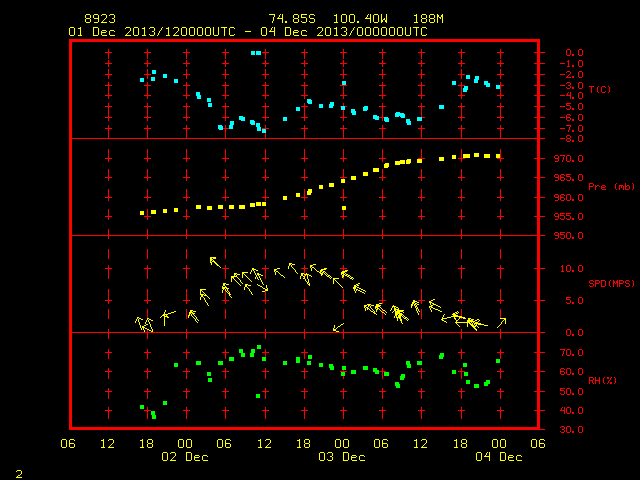This screenshot has width=640, height=480.
Task: Click the 74.85S latitude value
Action: coord(292,19)
